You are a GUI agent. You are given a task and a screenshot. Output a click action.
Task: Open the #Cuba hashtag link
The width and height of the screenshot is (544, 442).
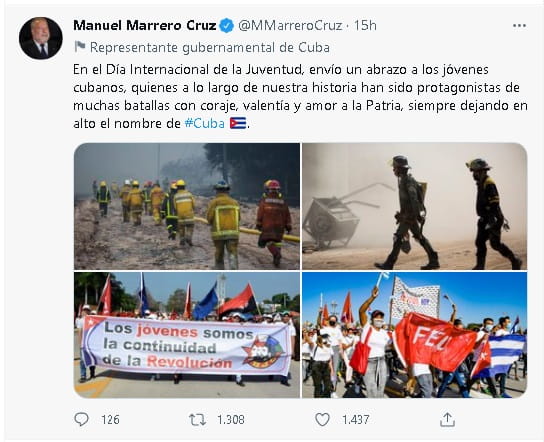[205, 124]
